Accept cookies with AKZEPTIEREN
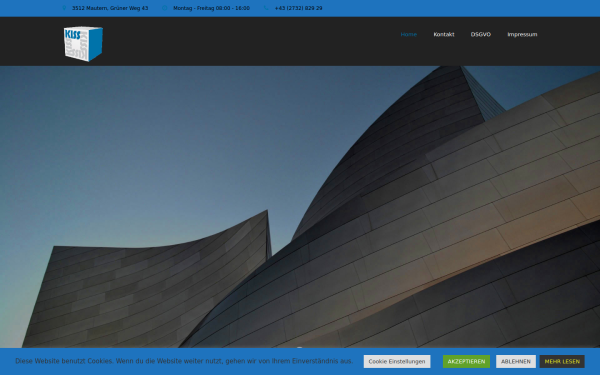Viewport: 600px width, 375px height. coord(466,362)
